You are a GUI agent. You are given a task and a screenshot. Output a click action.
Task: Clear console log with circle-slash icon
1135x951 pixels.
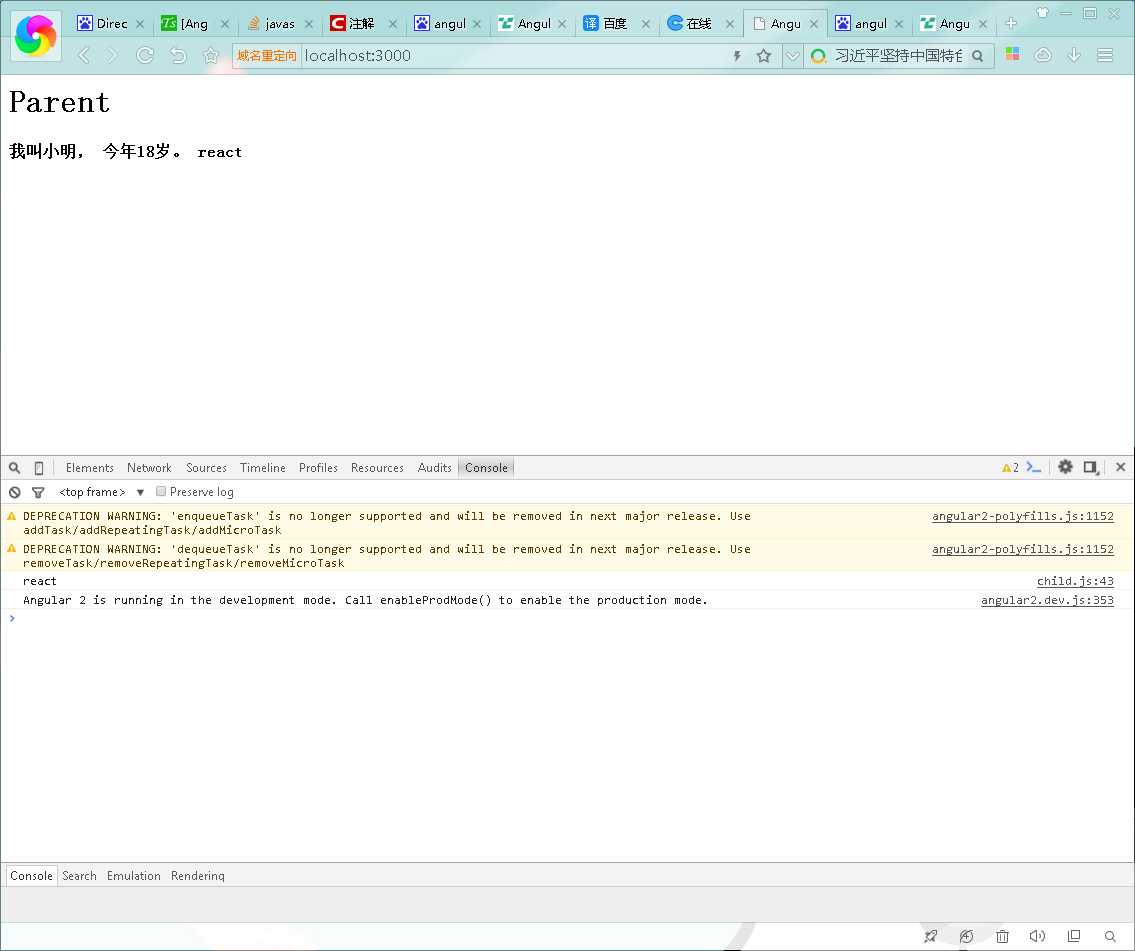click(14, 492)
